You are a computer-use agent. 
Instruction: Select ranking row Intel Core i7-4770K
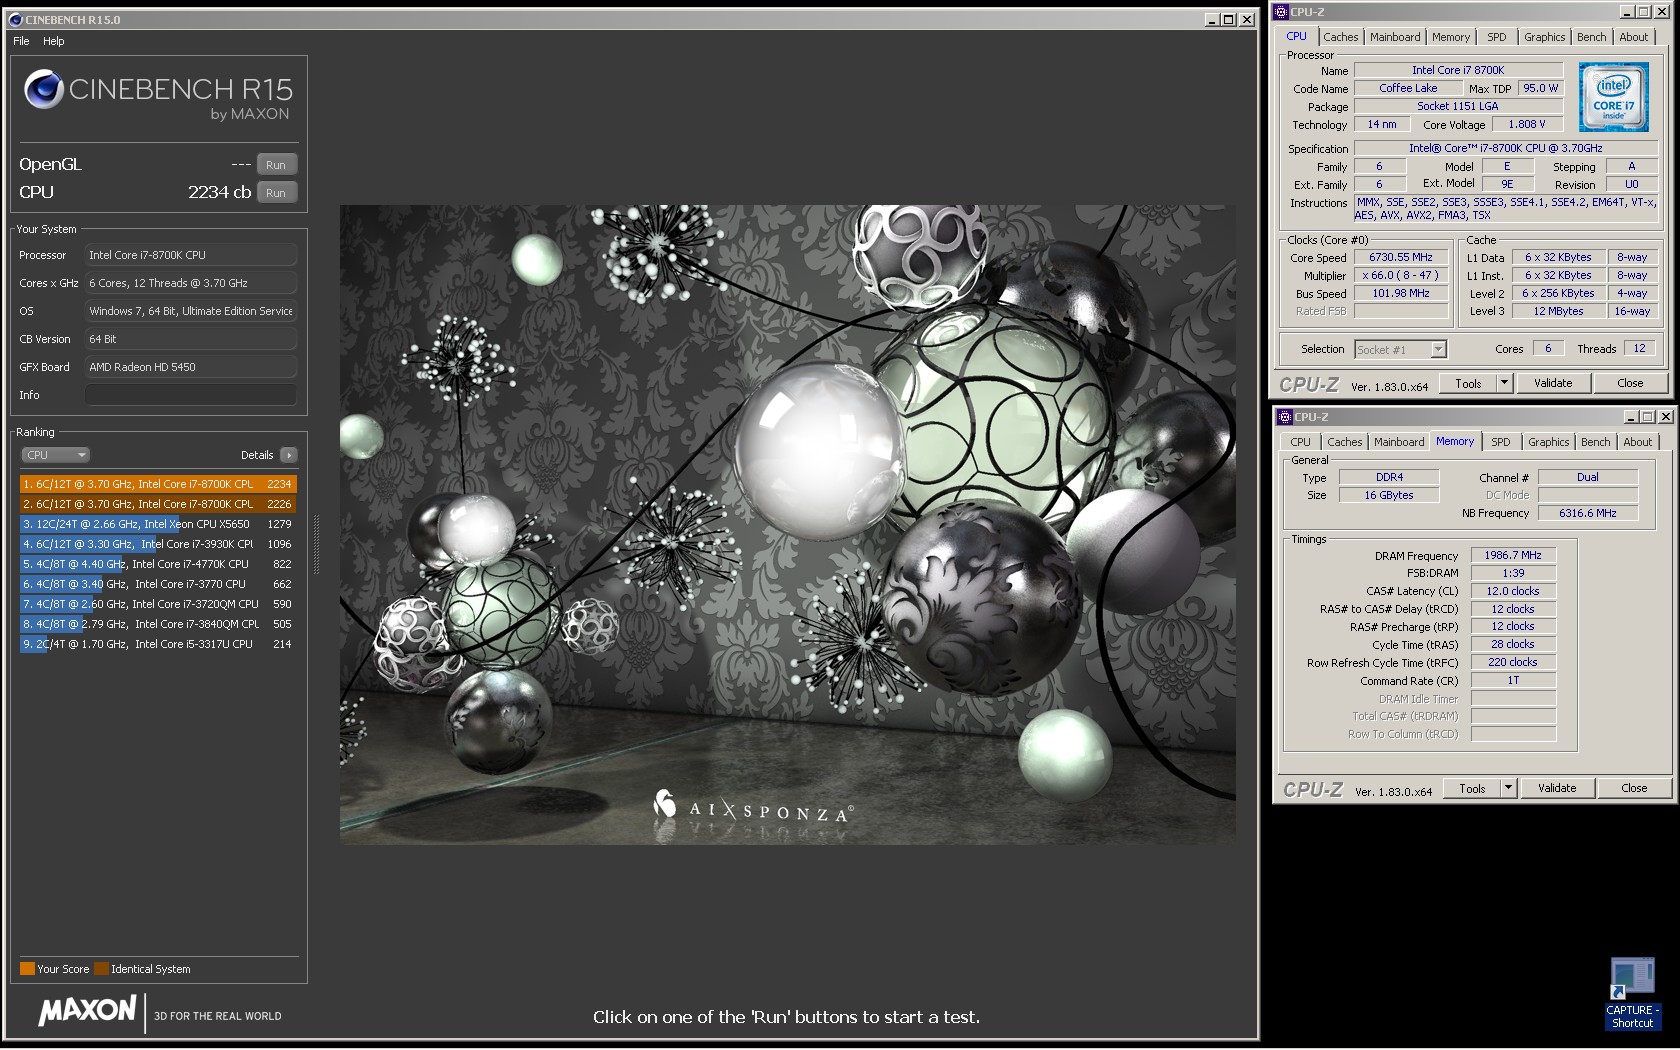[158, 564]
